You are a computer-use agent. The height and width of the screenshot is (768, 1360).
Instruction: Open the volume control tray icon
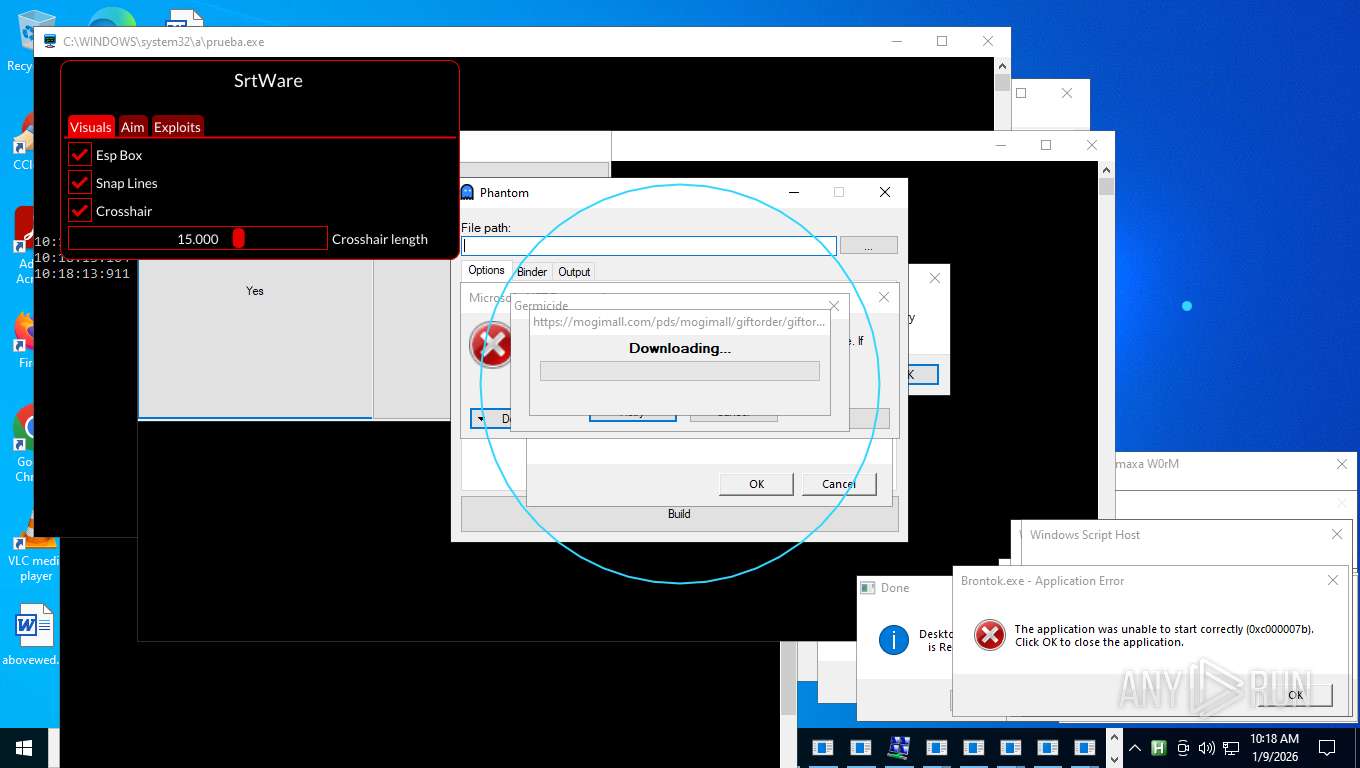tap(1206, 748)
